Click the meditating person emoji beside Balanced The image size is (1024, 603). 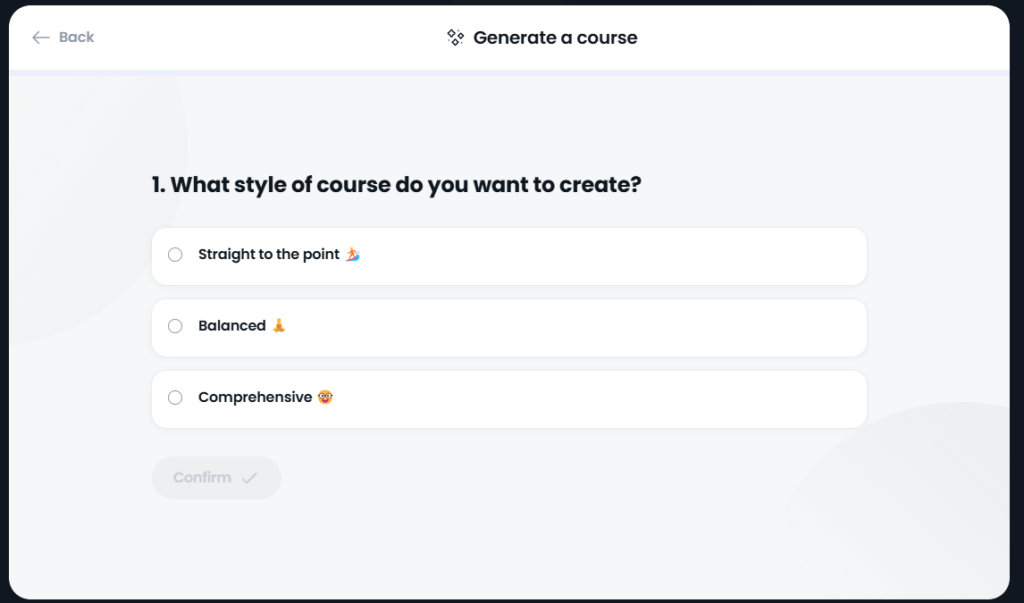pos(279,325)
